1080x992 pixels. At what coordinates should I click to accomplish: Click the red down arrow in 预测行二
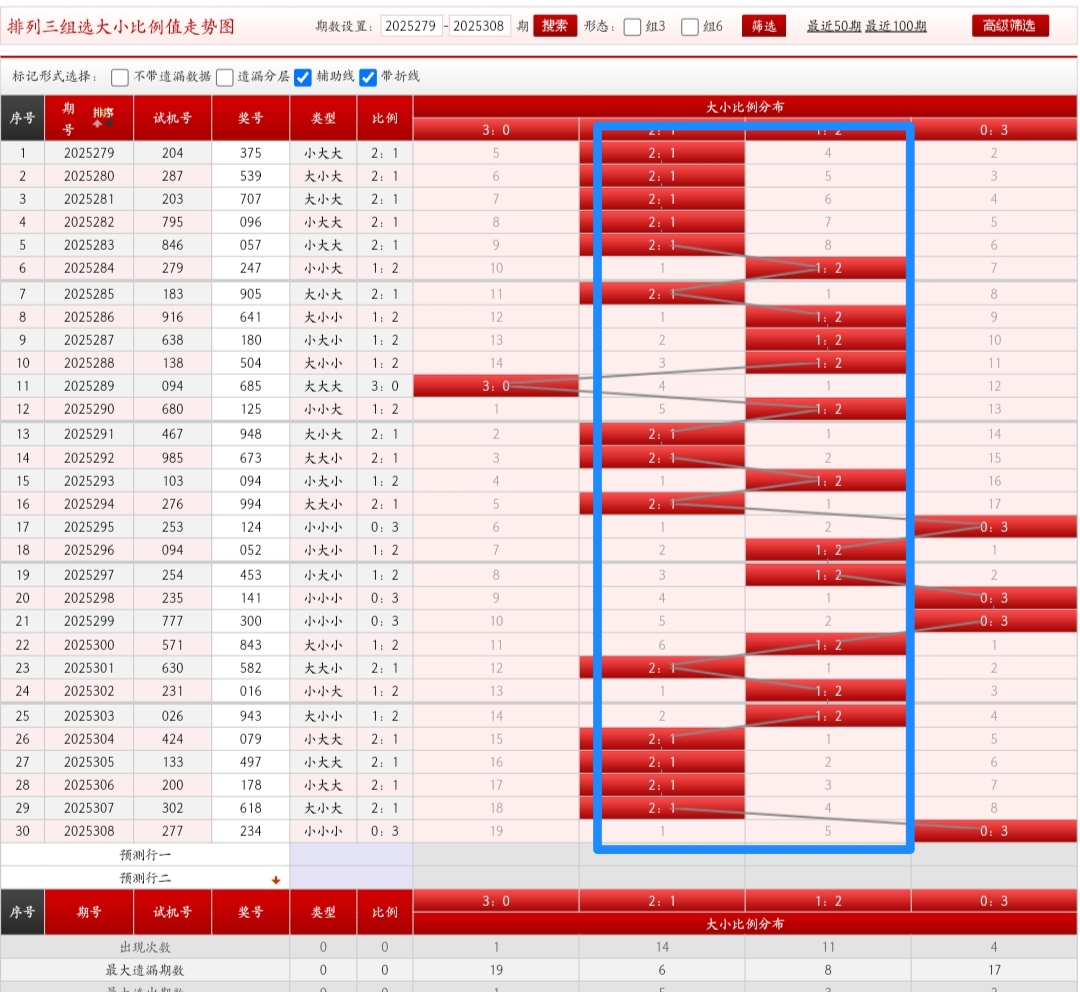coord(276,879)
